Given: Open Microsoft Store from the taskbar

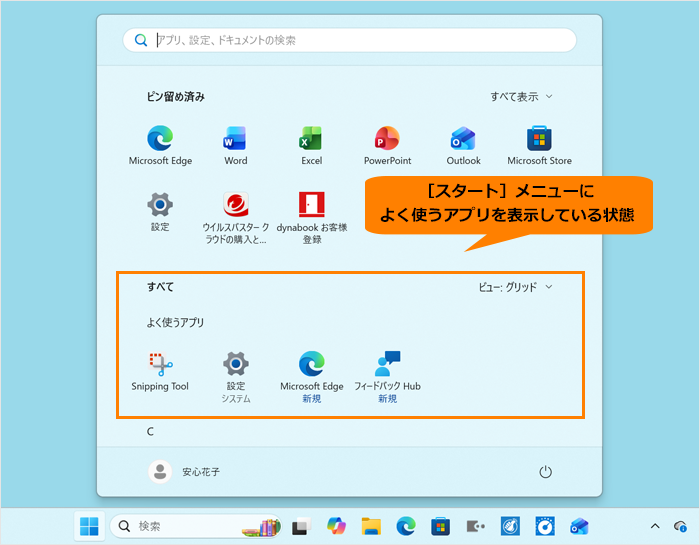Looking at the screenshot, I should click(440, 526).
